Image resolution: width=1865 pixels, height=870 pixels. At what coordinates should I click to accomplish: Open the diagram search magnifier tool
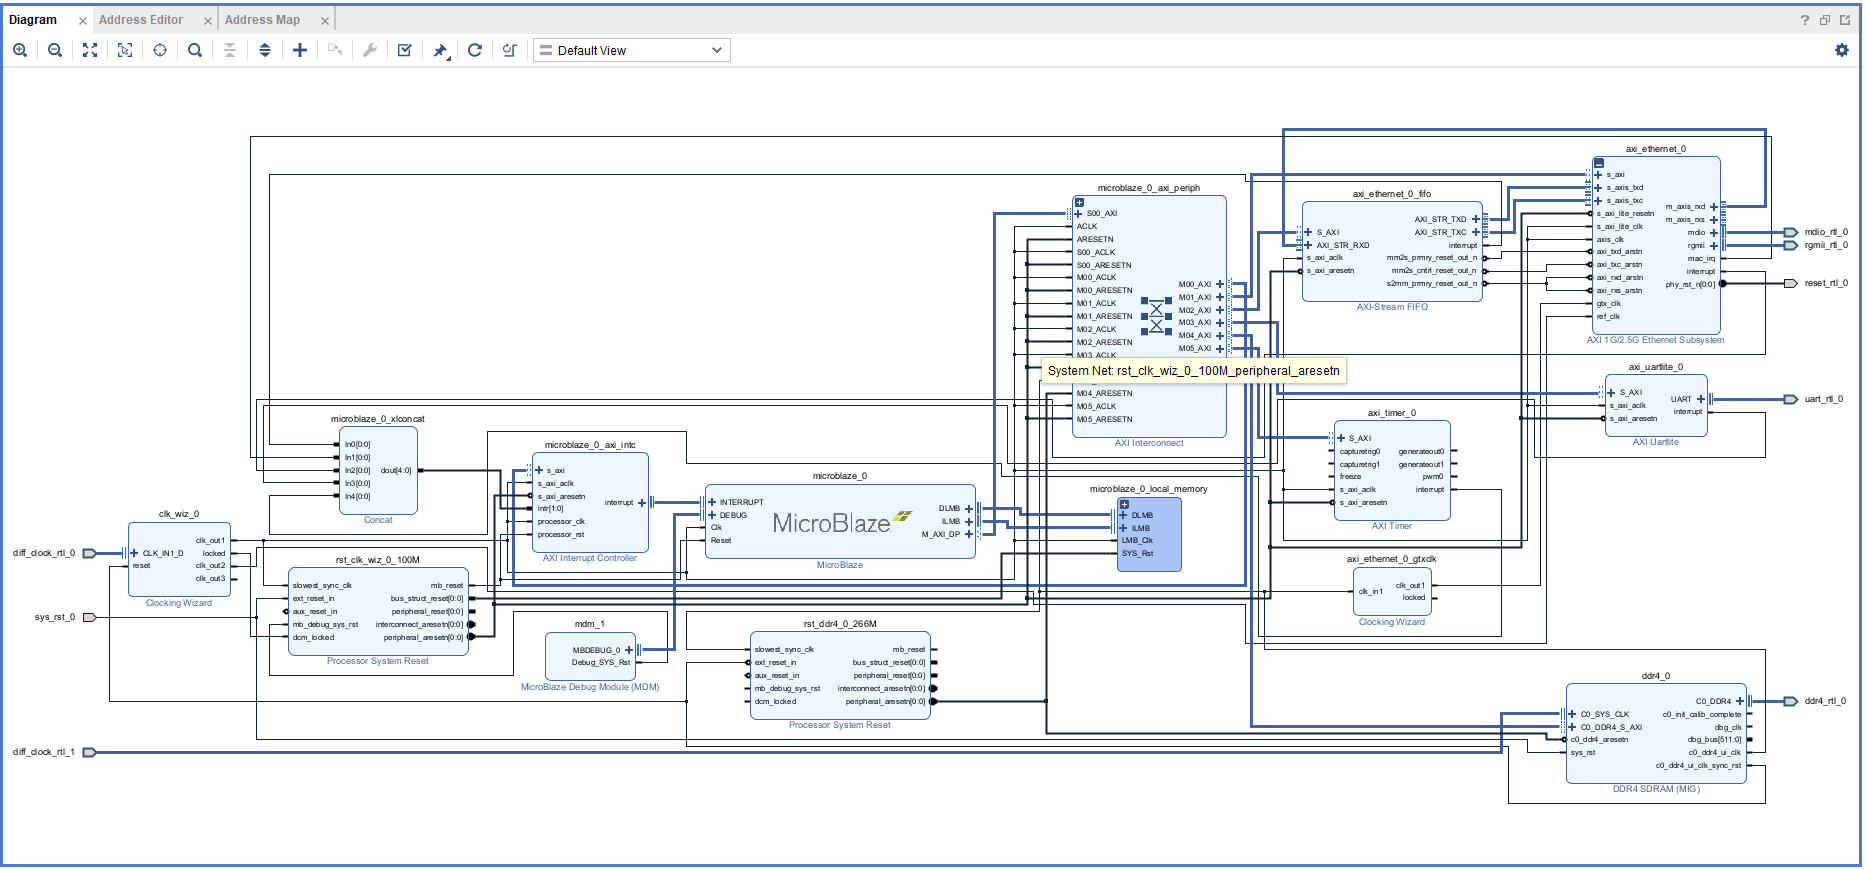coord(195,50)
